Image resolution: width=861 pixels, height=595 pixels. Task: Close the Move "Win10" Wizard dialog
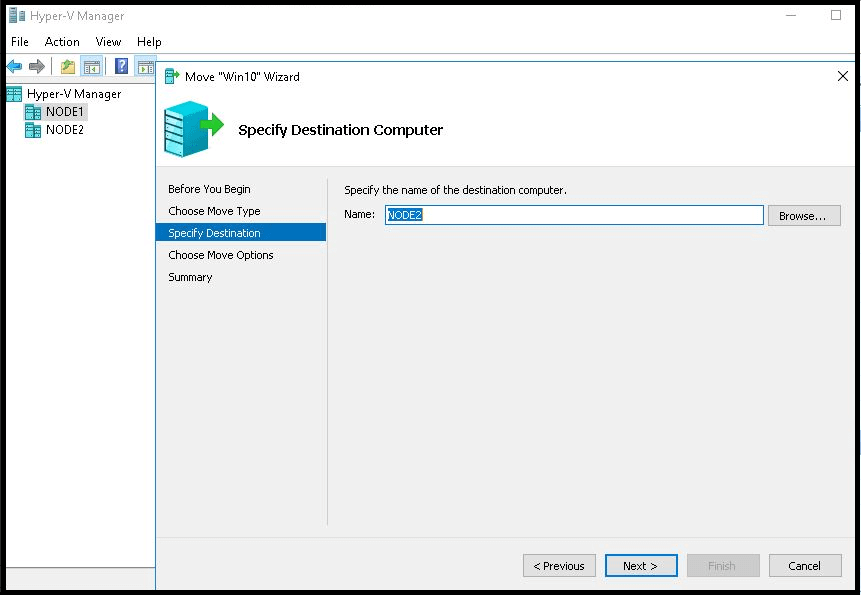pyautogui.click(x=842, y=76)
